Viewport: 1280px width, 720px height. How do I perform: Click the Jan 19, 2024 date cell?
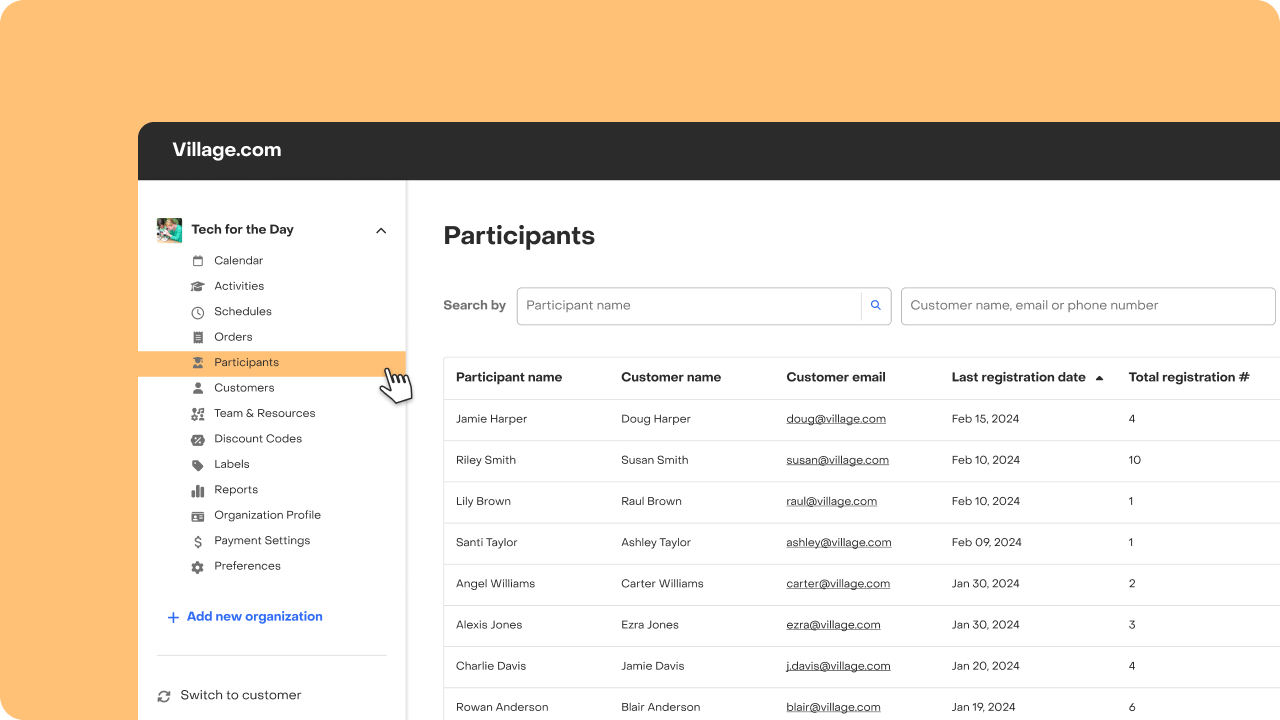(x=984, y=707)
